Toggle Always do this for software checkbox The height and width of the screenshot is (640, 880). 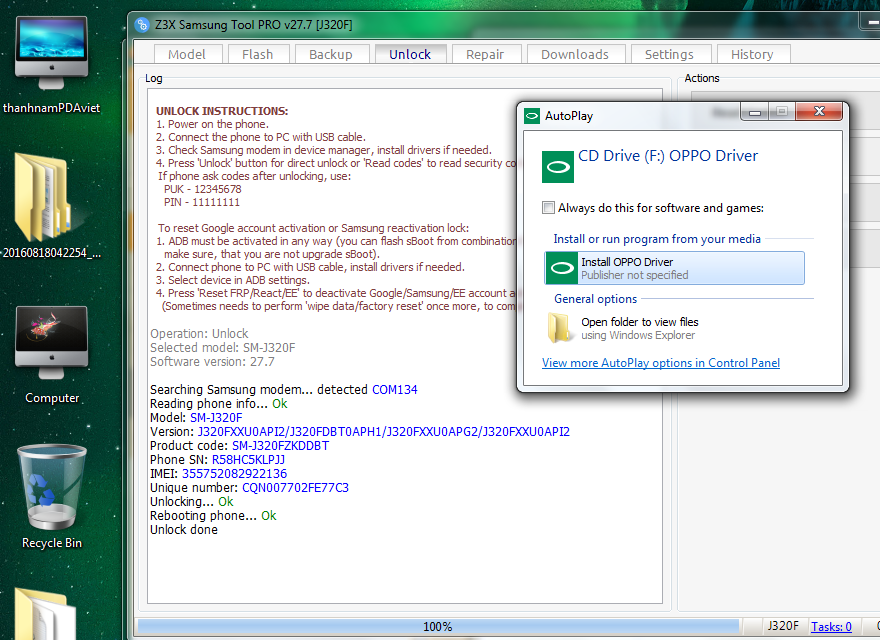click(x=548, y=208)
